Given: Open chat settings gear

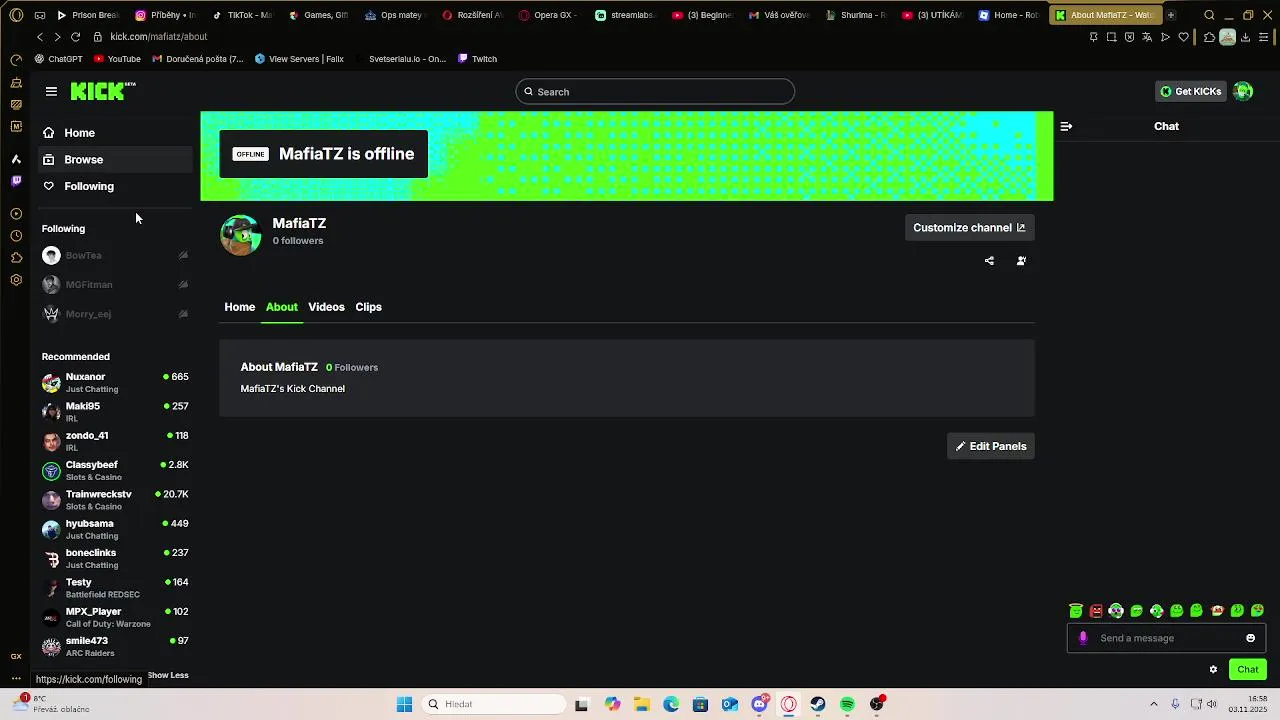Looking at the screenshot, I should click(1213, 669).
